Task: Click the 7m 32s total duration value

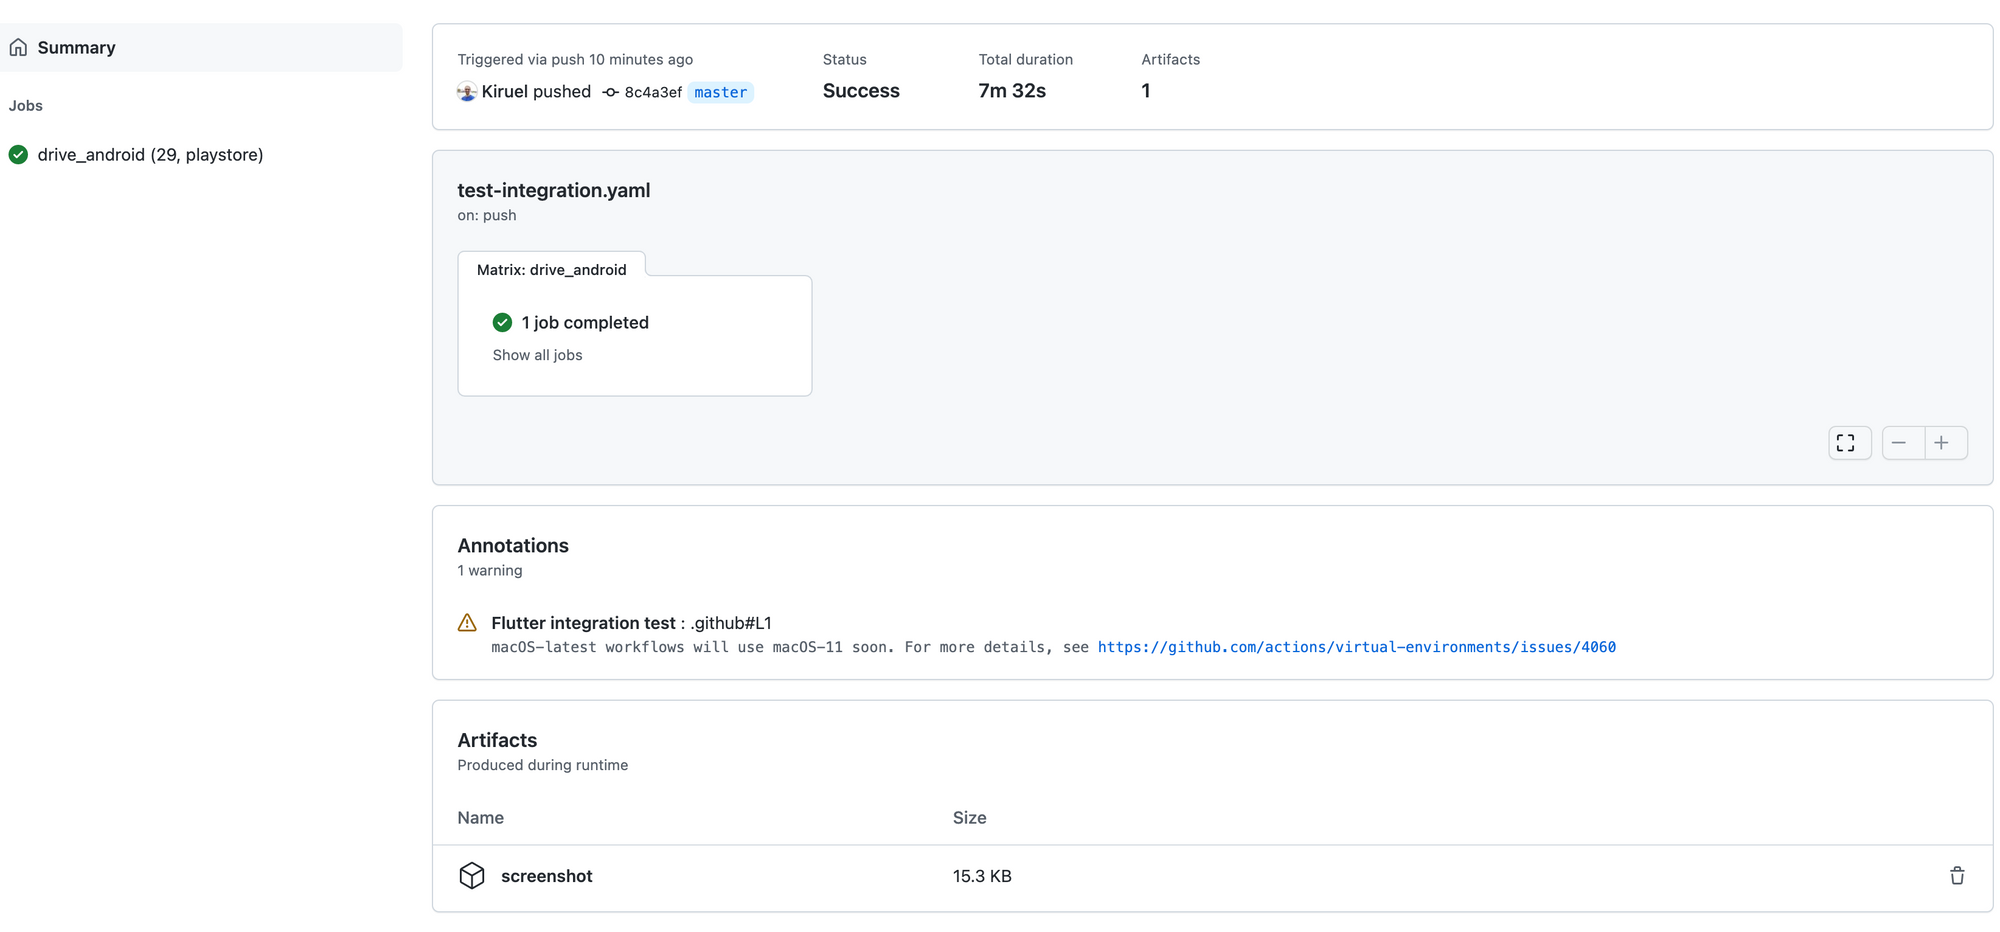Action: tap(1012, 91)
